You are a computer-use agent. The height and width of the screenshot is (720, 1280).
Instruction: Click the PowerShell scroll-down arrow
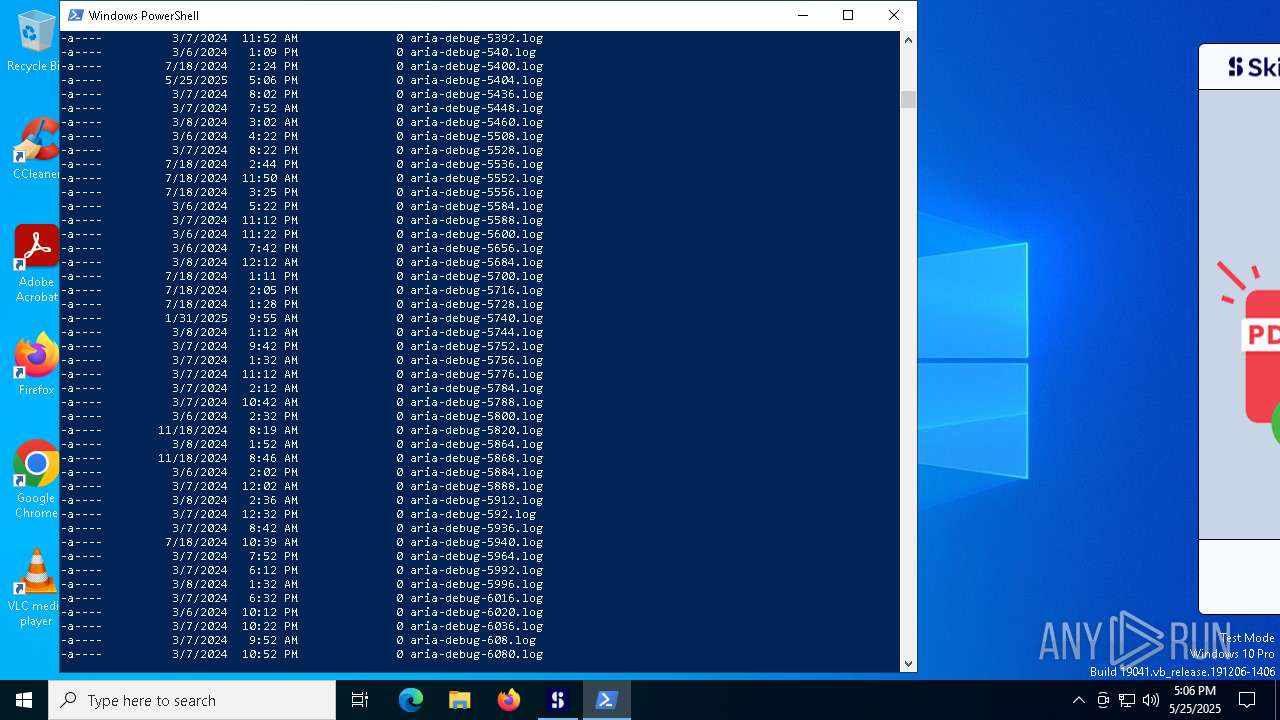click(x=908, y=663)
